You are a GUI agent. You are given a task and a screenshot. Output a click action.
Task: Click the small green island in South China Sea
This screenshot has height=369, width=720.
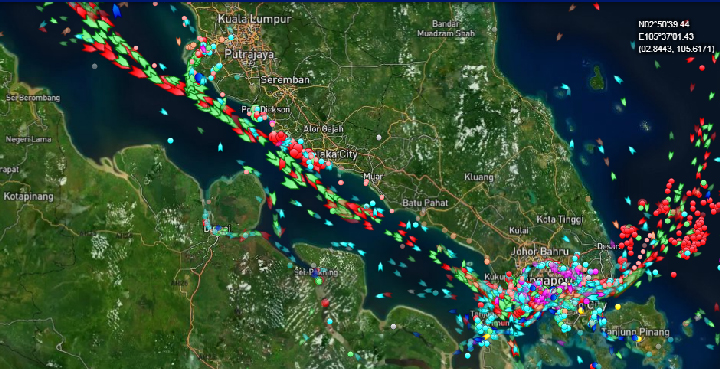pyautogui.click(x=597, y=78)
